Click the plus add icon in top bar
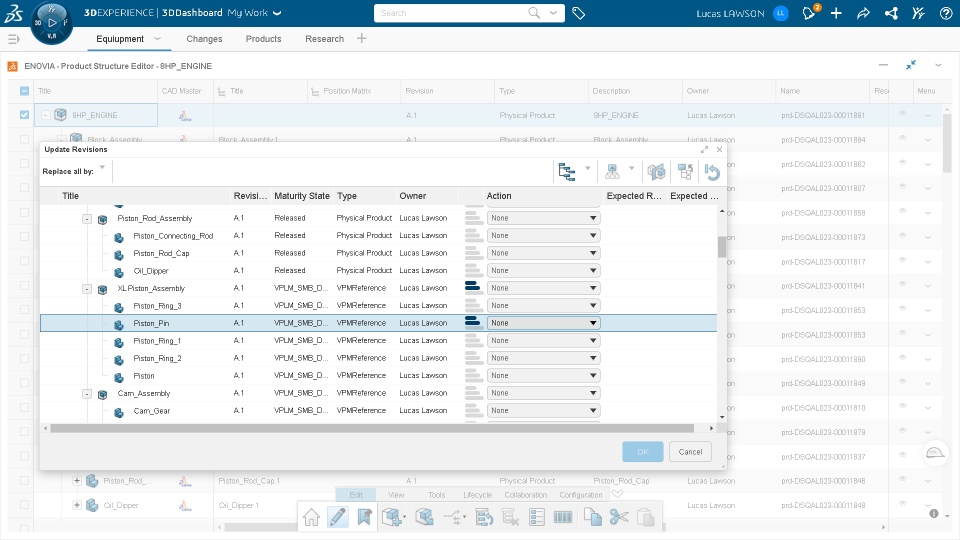 pos(836,13)
